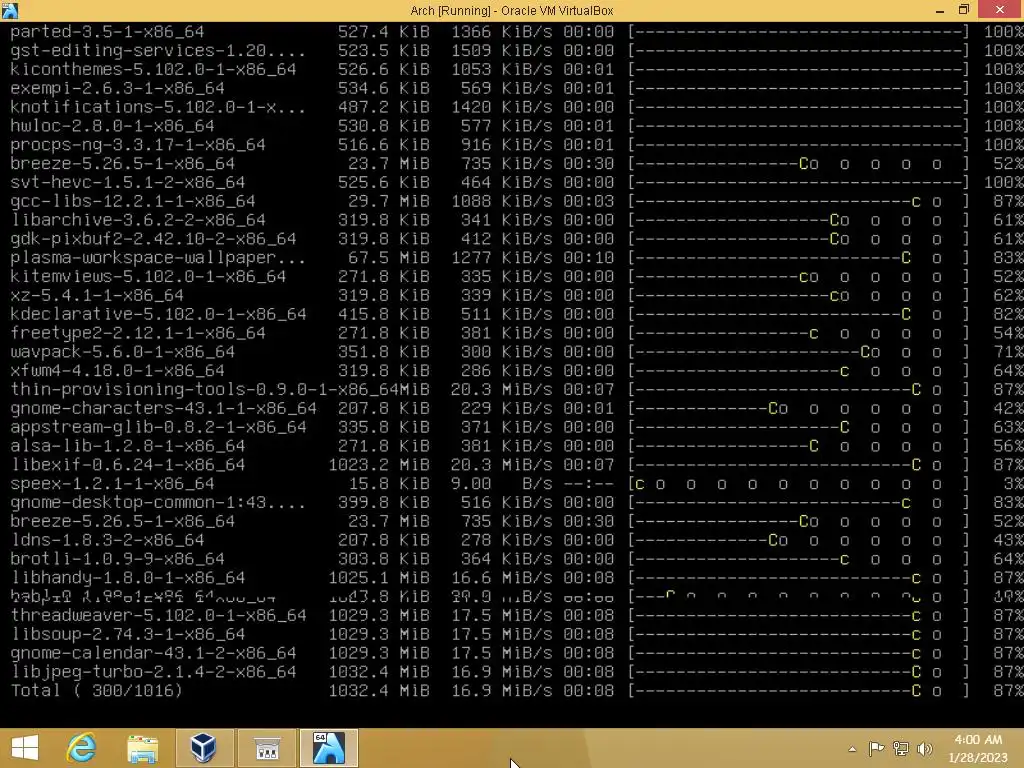Click date 1/28/2023 in the tray

click(978, 758)
